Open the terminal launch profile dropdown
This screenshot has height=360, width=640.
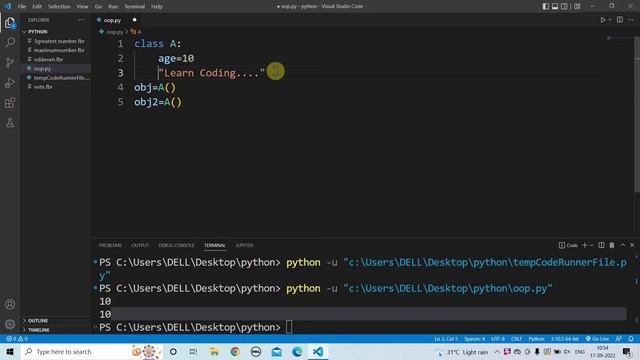click(x=591, y=245)
